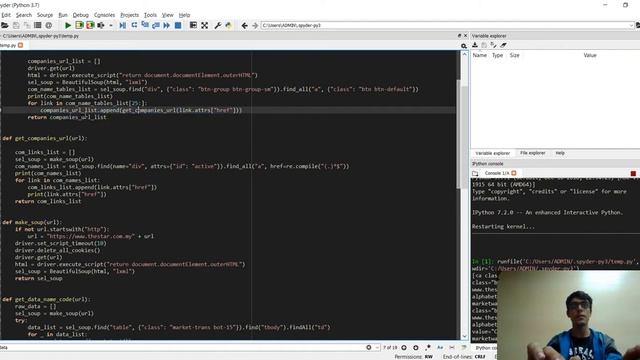The width and height of the screenshot is (640, 360).
Task: Close the editor pane with the X
Action: point(465,36)
